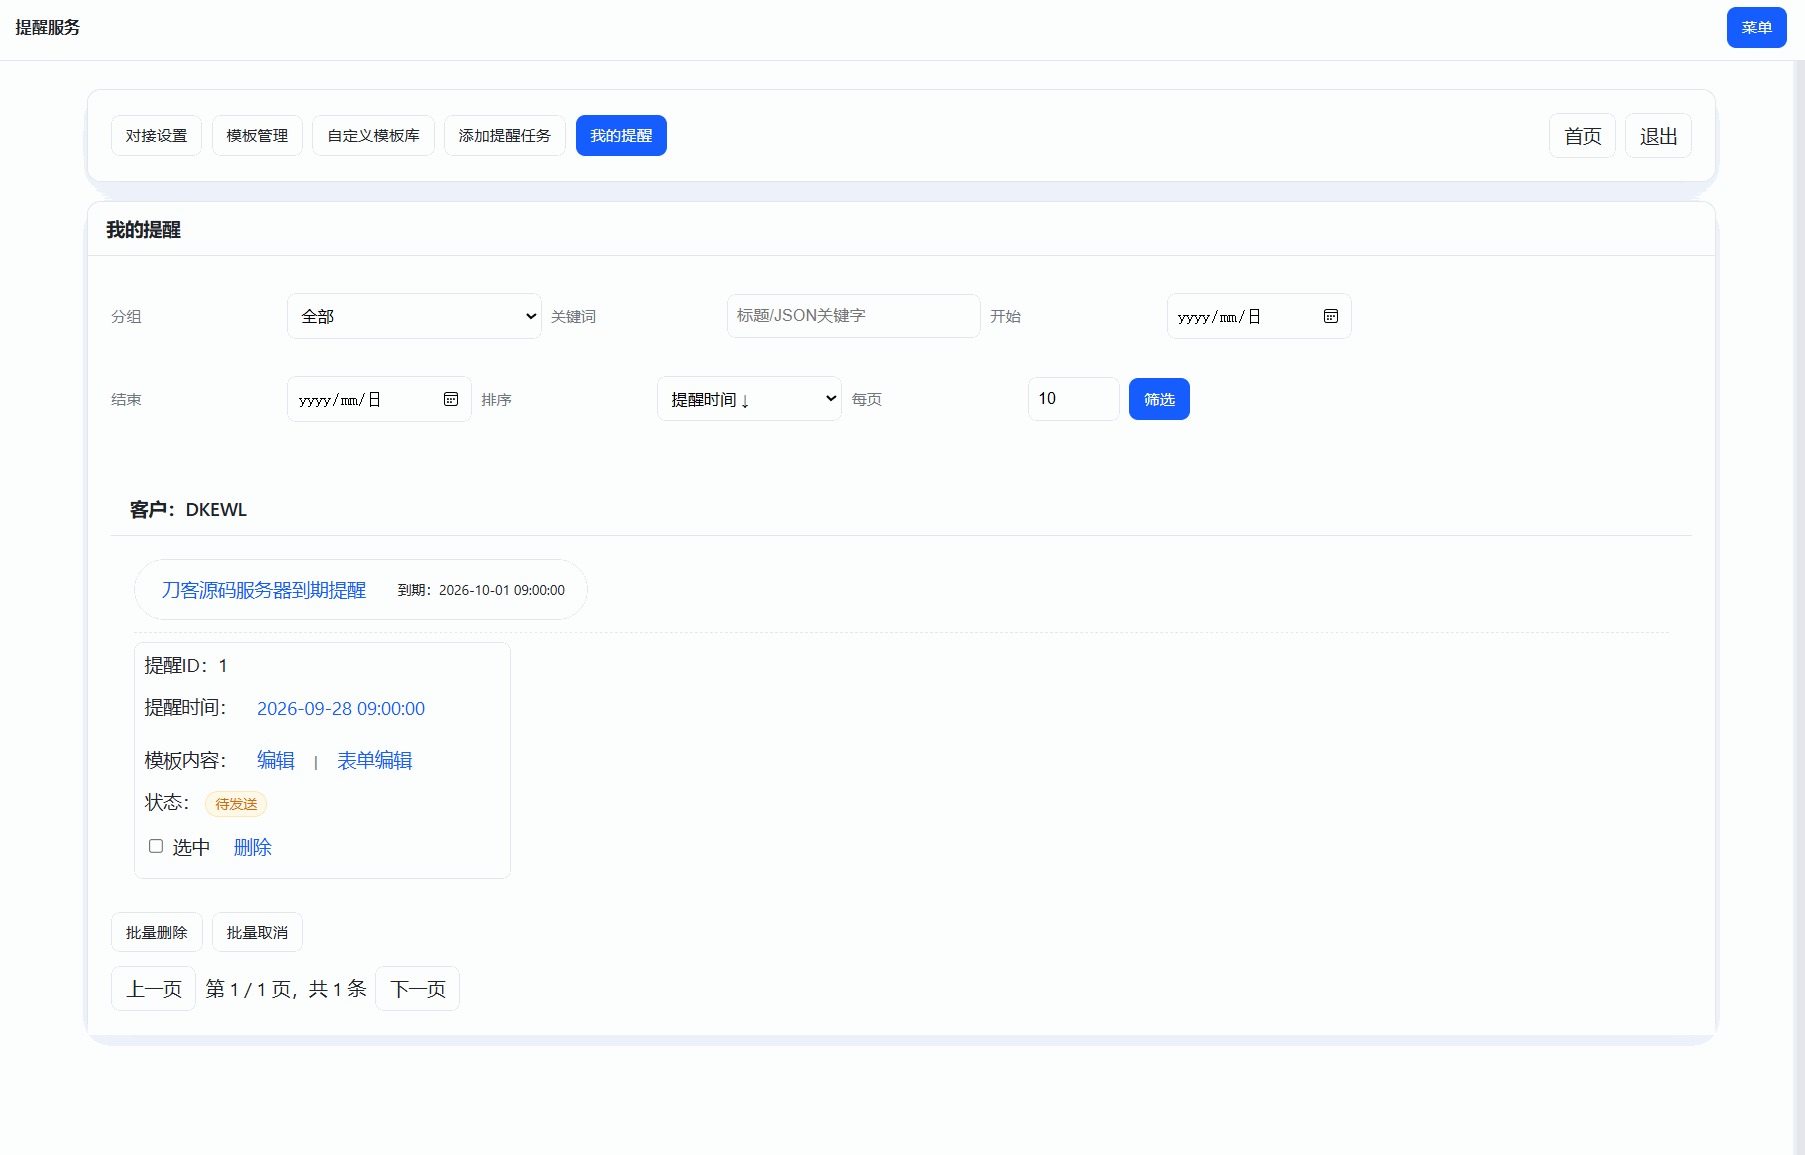This screenshot has height=1155, width=1805.
Task: Delete the reminder via 删除 link
Action: click(x=252, y=848)
